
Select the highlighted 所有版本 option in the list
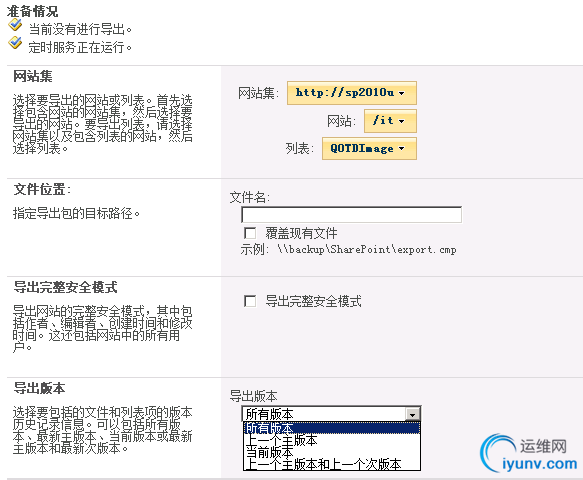point(332,428)
